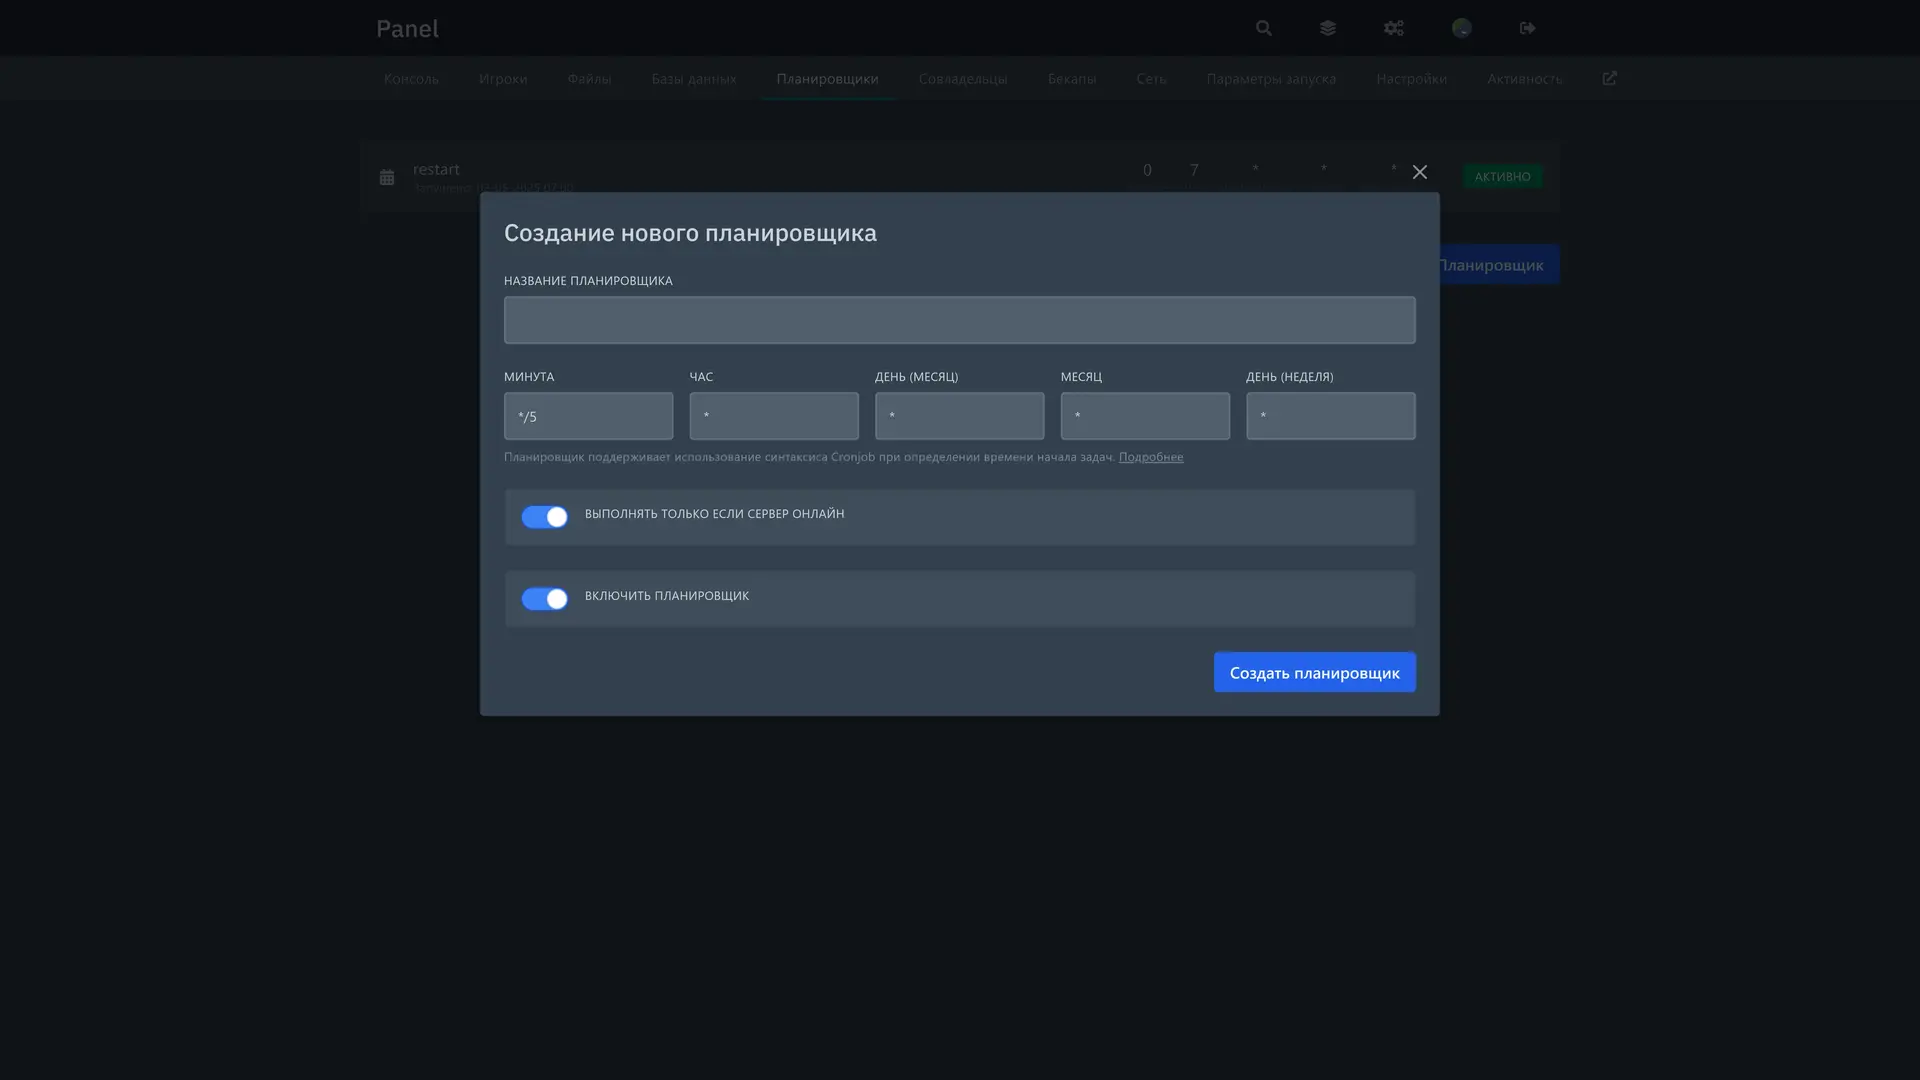The image size is (1920, 1080).
Task: Switch to Сеть tab
Action: 1151,78
